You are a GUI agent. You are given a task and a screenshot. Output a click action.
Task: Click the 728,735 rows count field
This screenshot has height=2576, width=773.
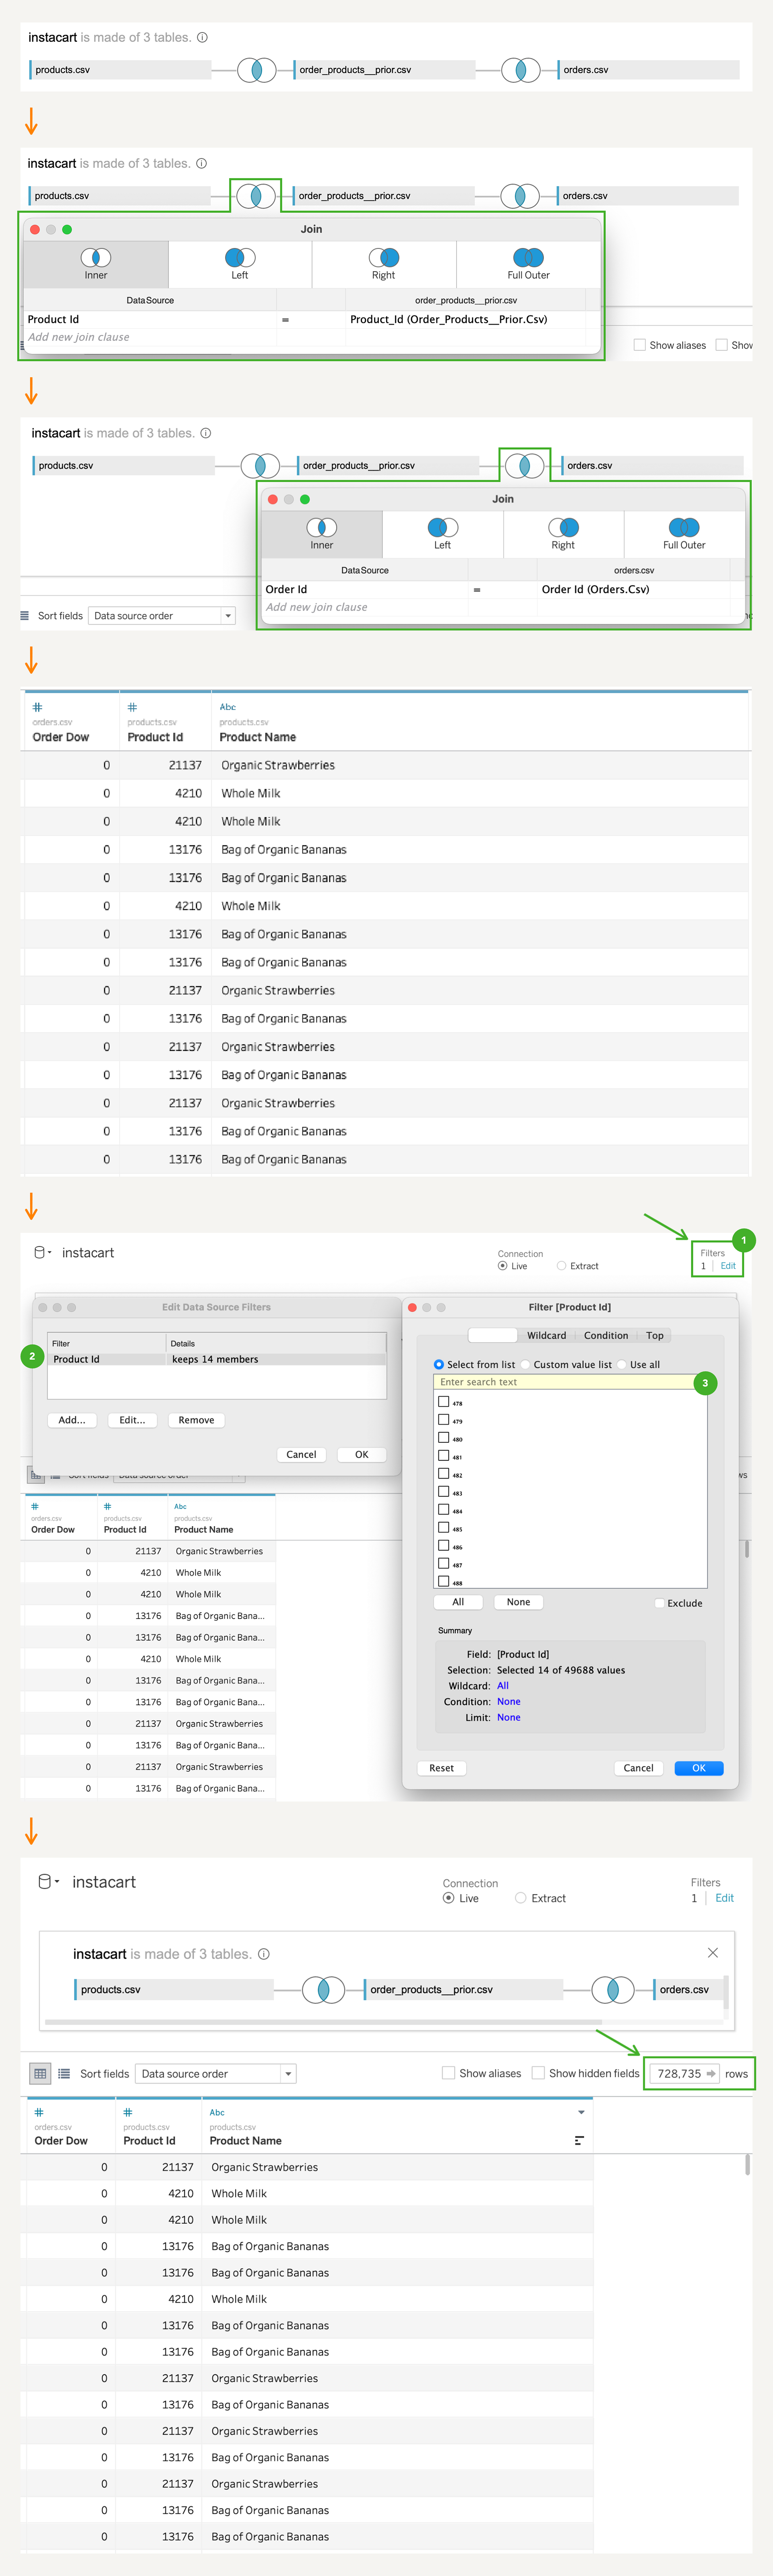684,2073
